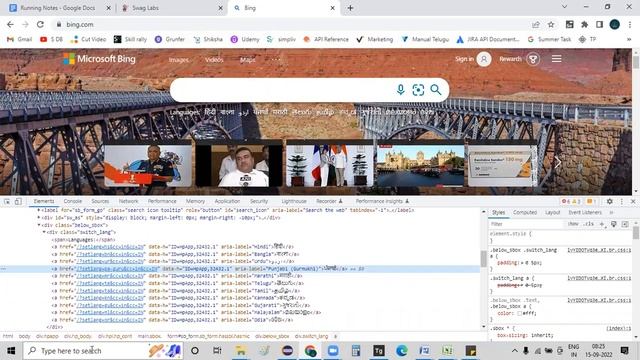The image size is (640, 360).
Task: Close the DevTools panel
Action: (x=633, y=201)
